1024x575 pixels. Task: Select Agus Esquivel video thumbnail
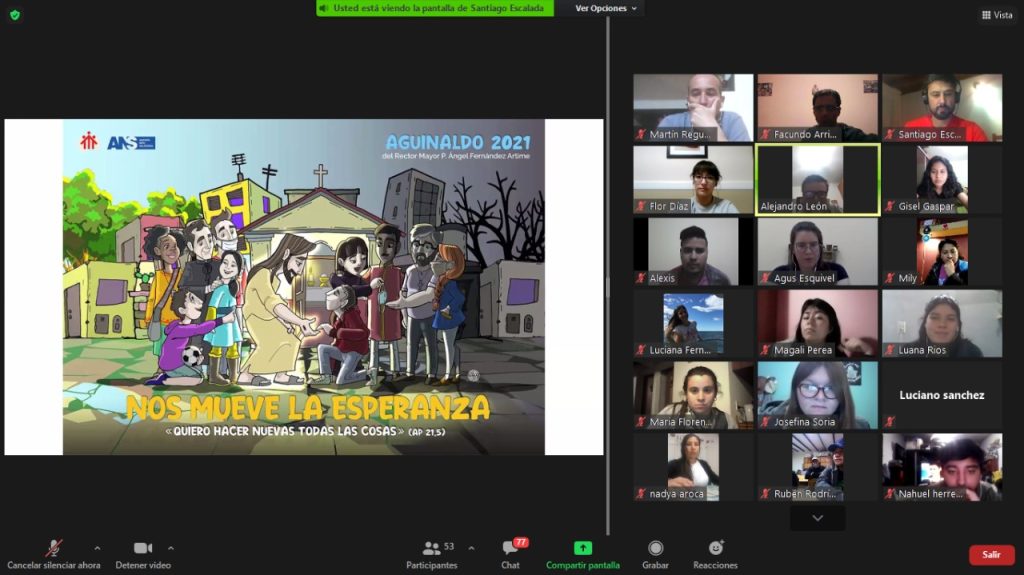(818, 252)
